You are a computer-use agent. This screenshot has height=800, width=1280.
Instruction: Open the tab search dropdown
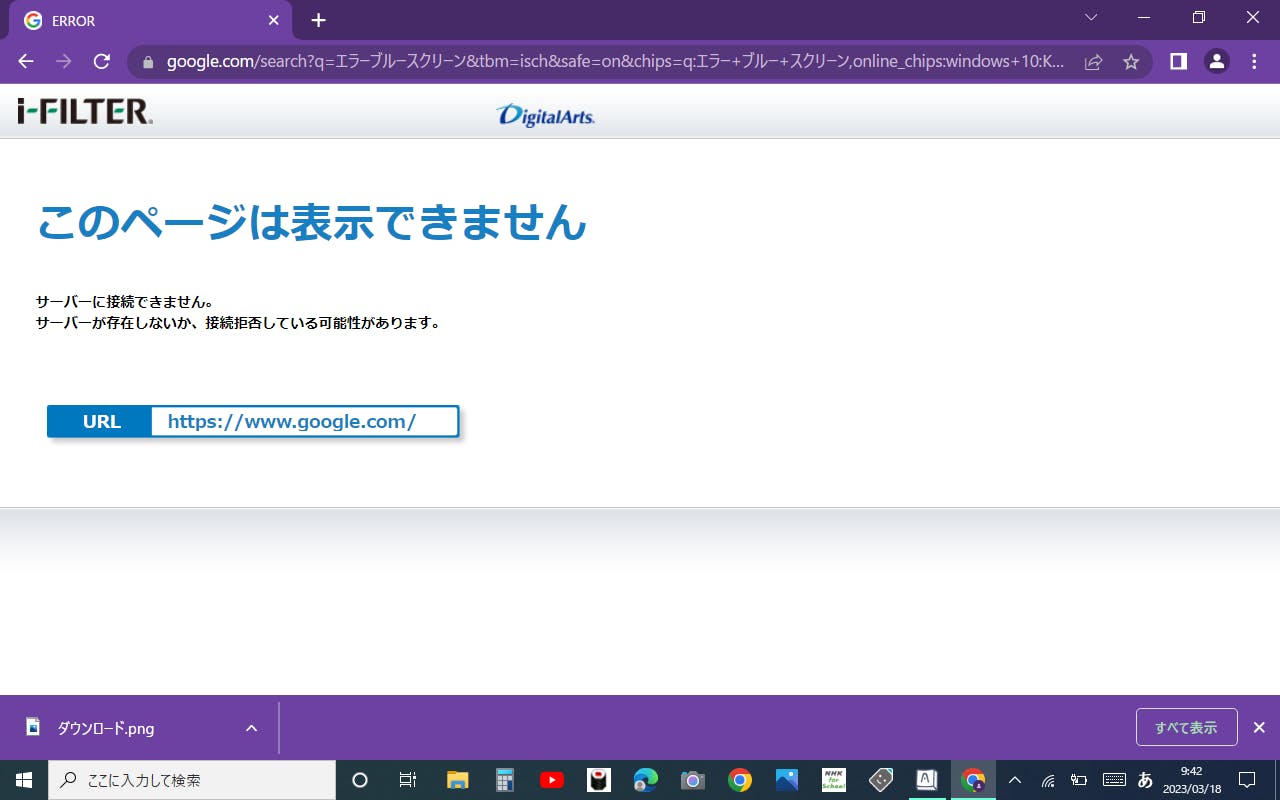coord(1091,18)
